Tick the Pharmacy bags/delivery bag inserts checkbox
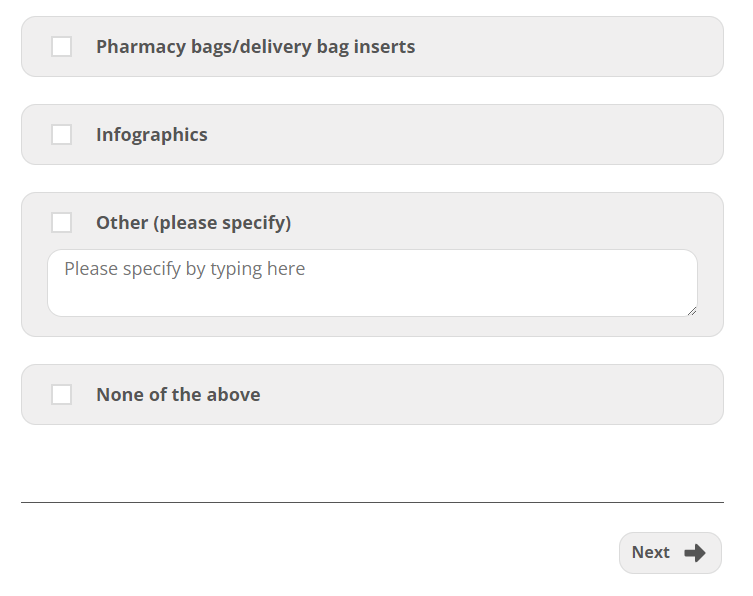The width and height of the screenshot is (753, 596). pyautogui.click(x=62, y=47)
